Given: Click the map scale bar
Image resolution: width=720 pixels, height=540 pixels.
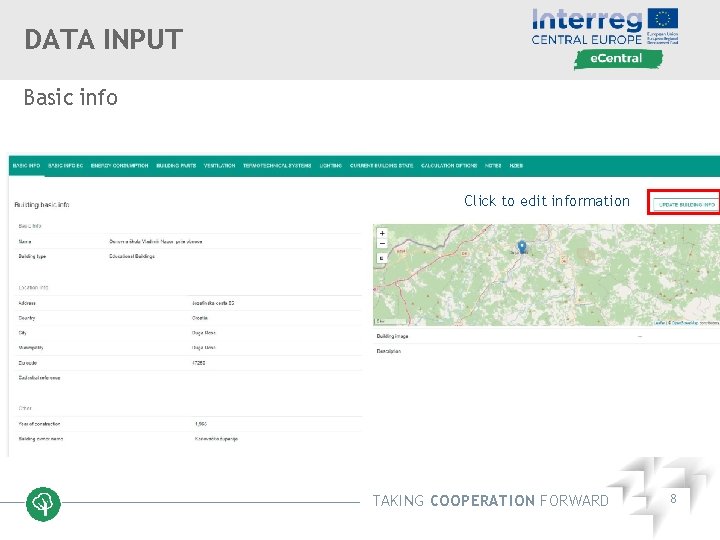Looking at the screenshot, I should [390, 321].
